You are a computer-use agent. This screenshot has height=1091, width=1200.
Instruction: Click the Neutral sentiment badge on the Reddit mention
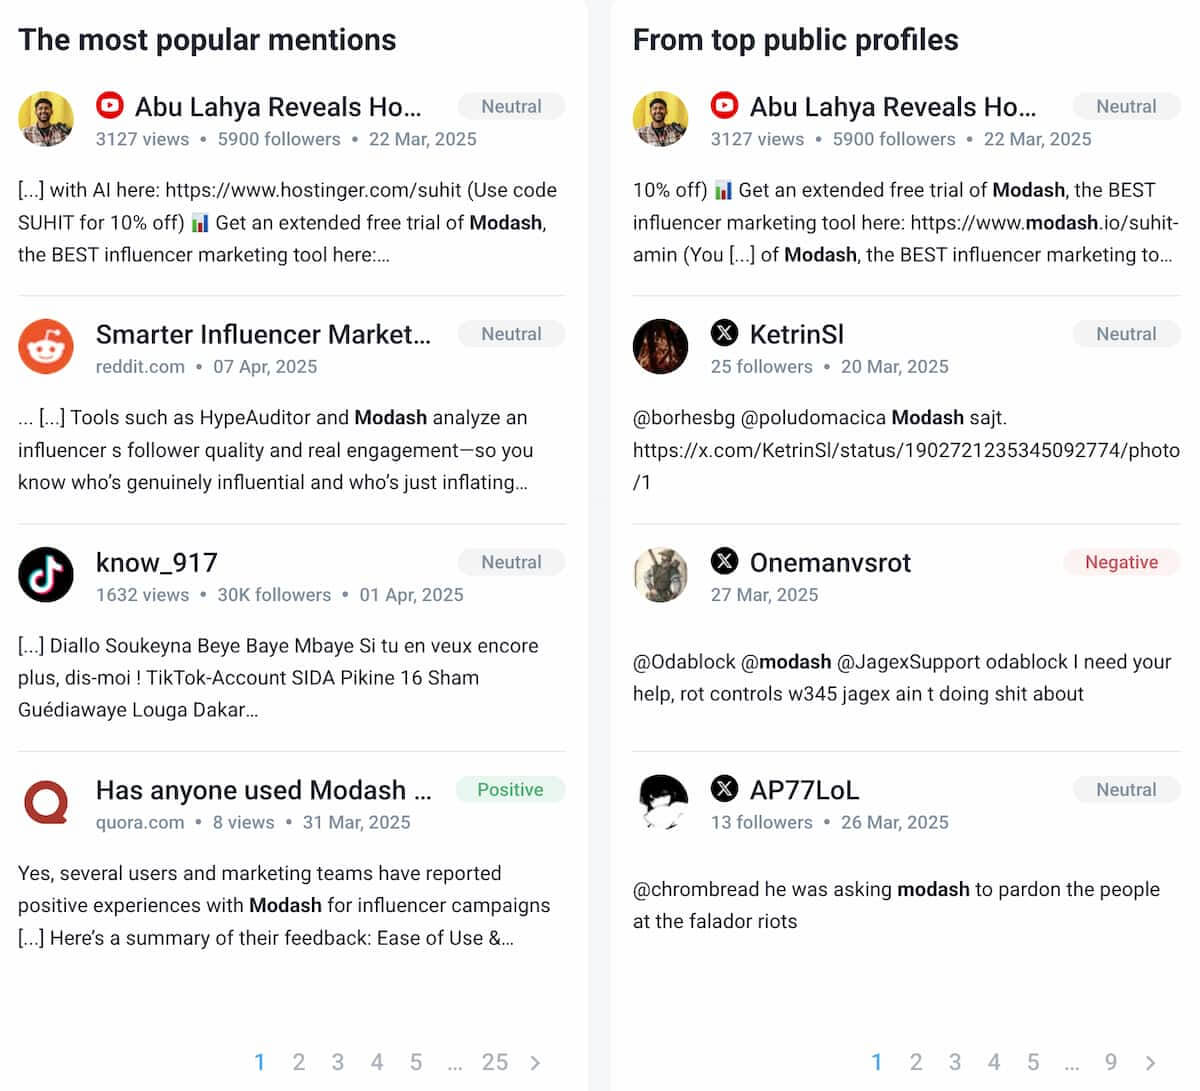511,334
